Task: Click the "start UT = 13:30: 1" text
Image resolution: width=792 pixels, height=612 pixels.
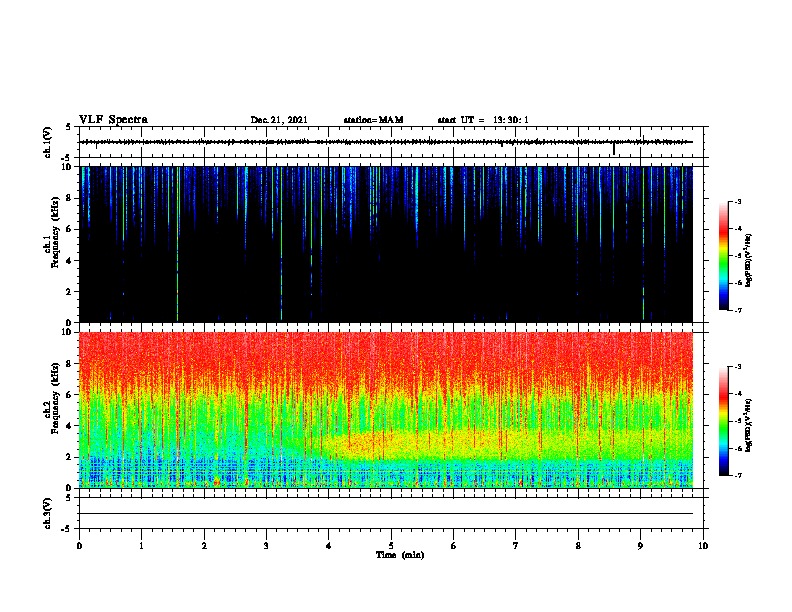Action: pos(483,120)
